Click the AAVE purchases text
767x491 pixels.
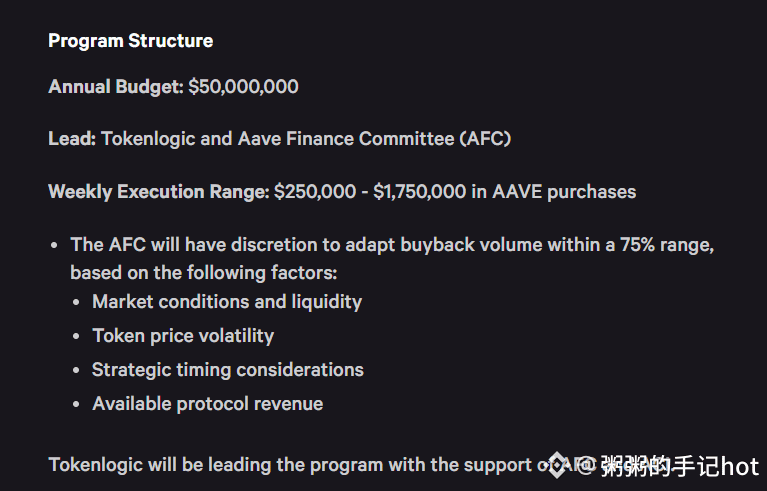(564, 192)
